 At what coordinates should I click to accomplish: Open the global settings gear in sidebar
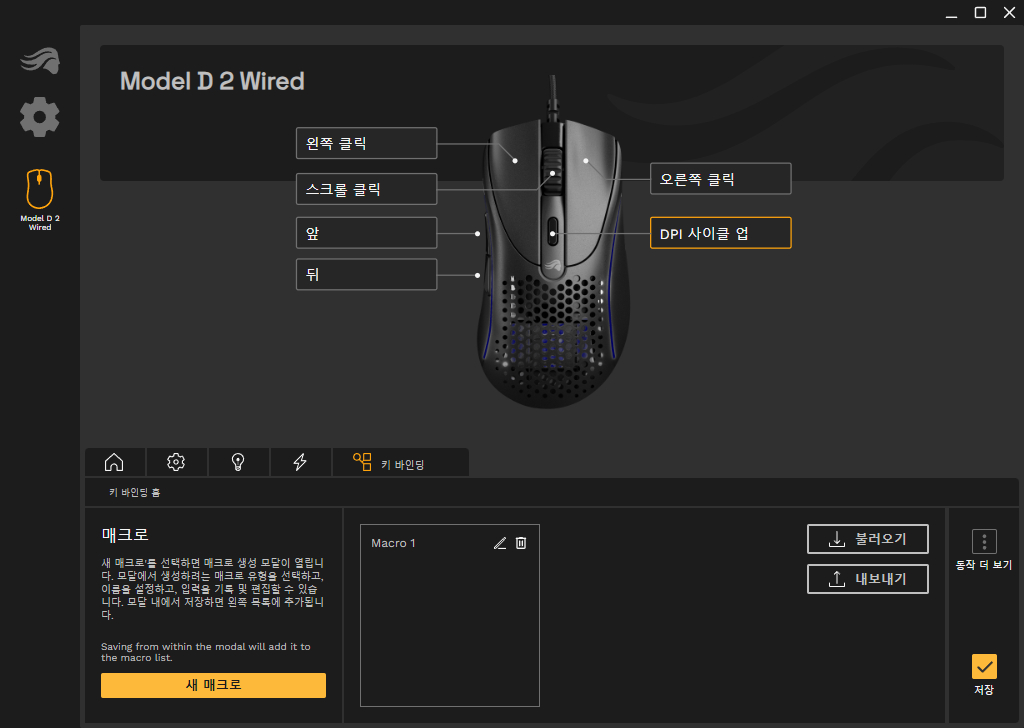[40, 117]
